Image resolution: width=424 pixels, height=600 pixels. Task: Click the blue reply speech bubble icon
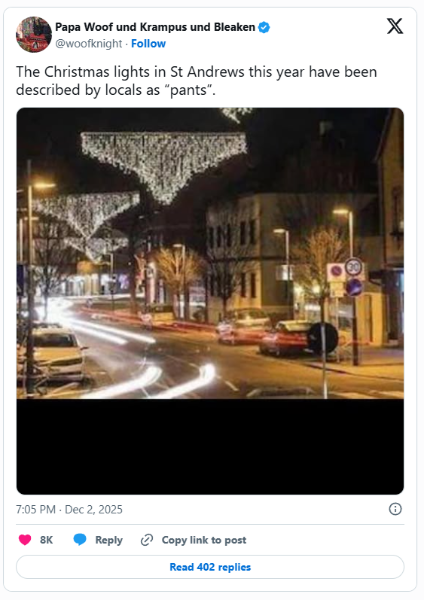[80, 540]
